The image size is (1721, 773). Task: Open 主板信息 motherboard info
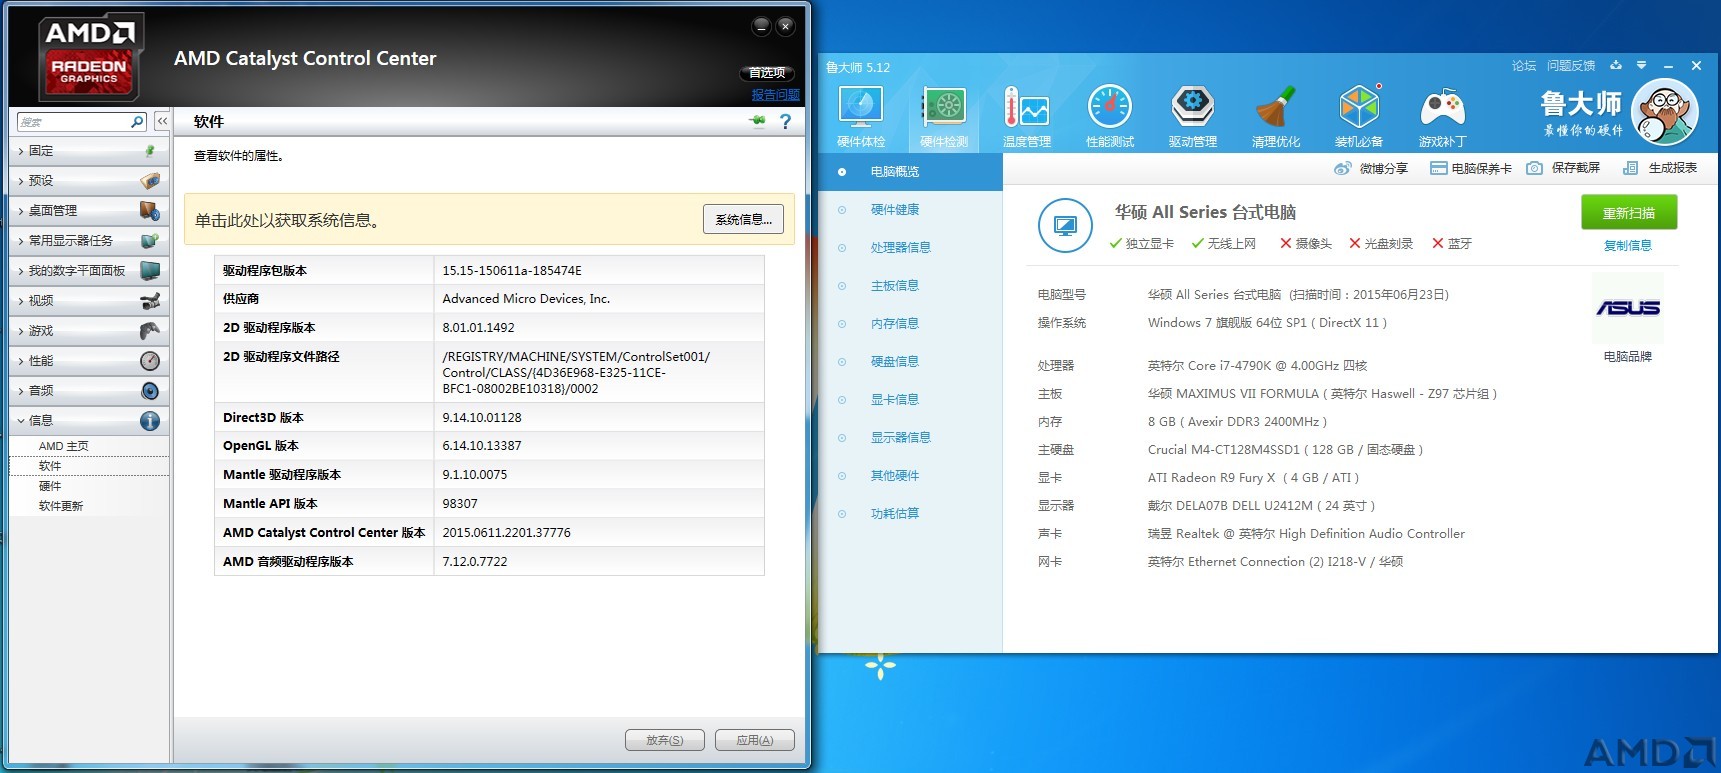[x=895, y=286]
